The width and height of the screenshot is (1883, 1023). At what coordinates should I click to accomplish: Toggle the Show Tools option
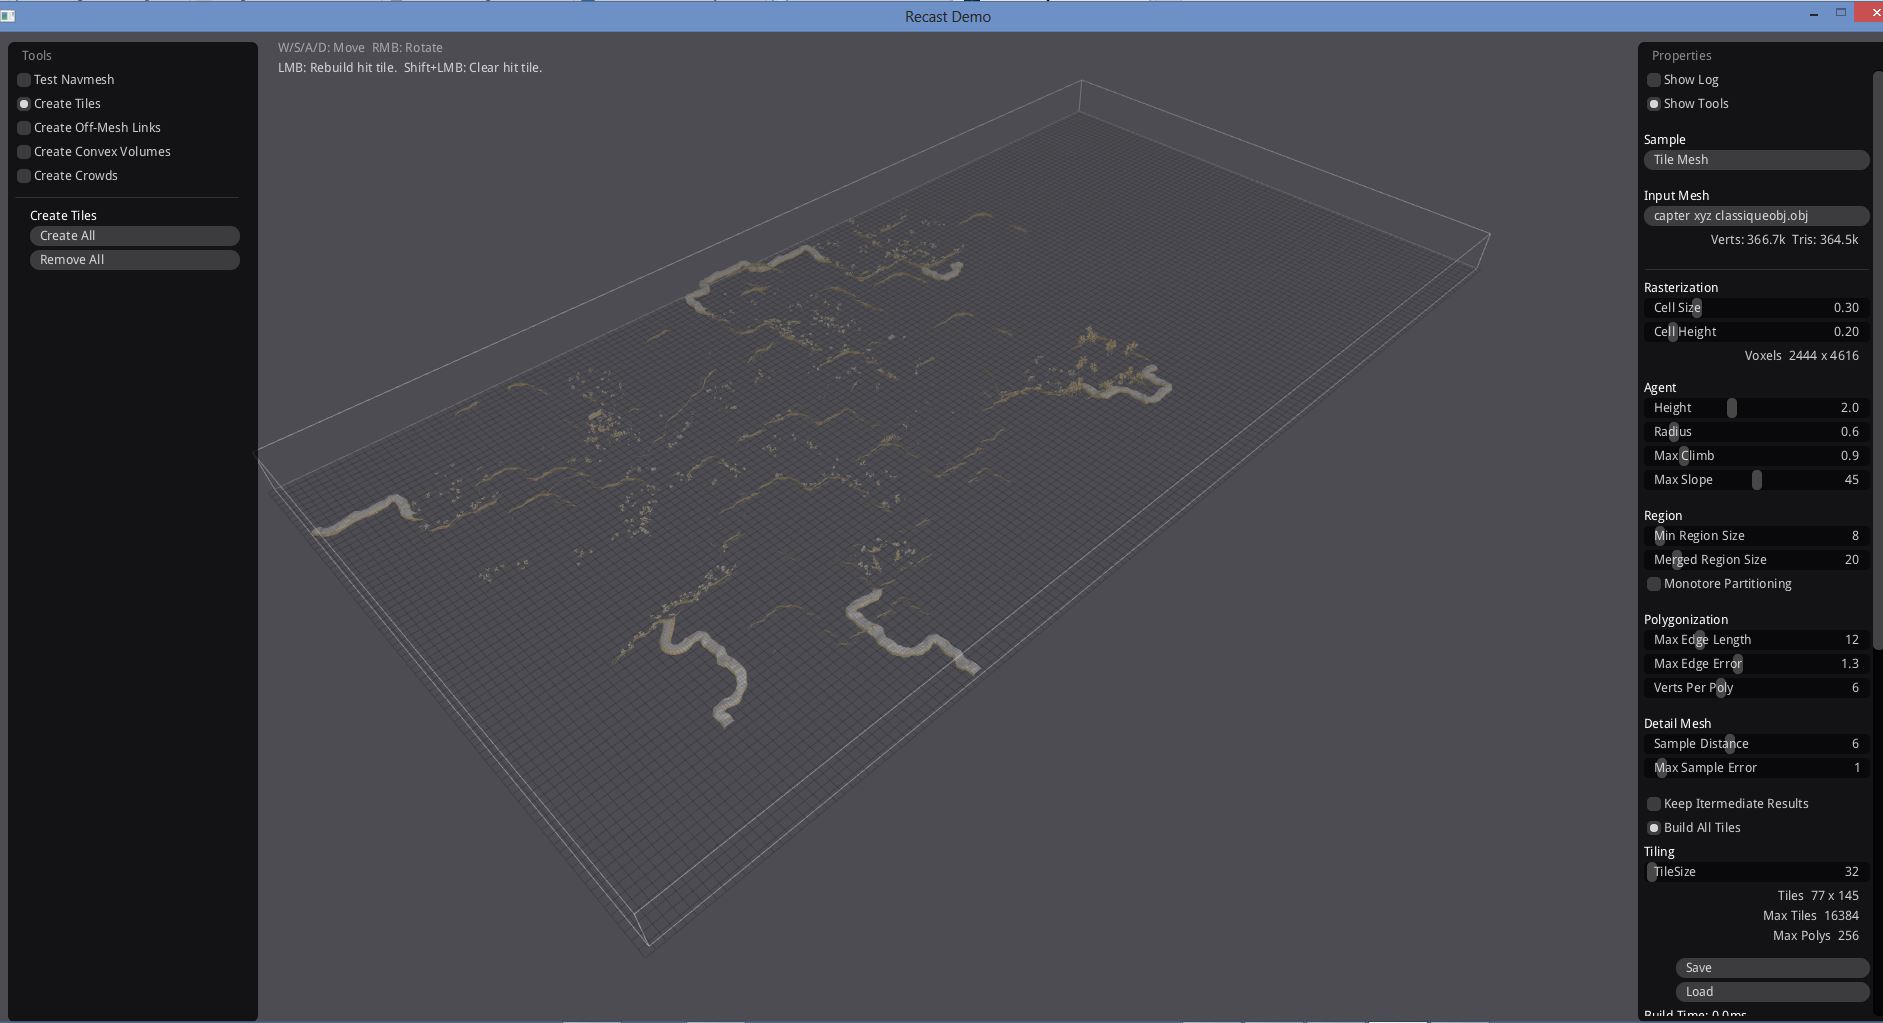[1654, 104]
